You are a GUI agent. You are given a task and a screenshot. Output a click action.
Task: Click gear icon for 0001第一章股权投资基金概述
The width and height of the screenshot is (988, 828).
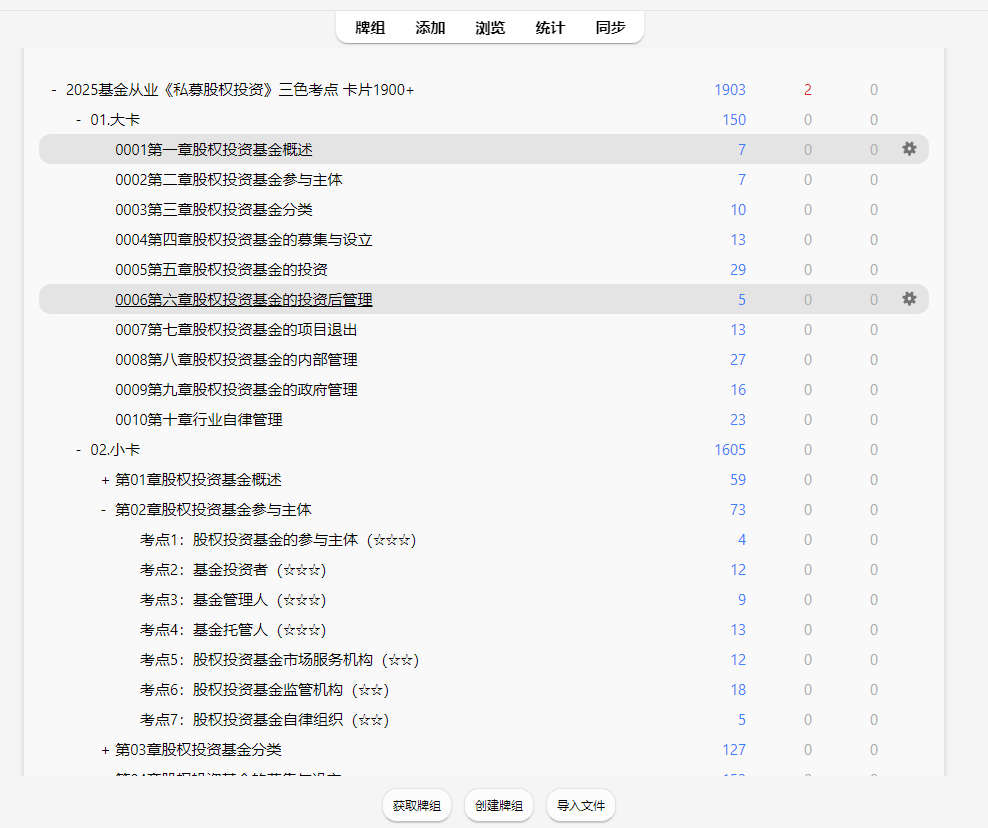point(908,149)
